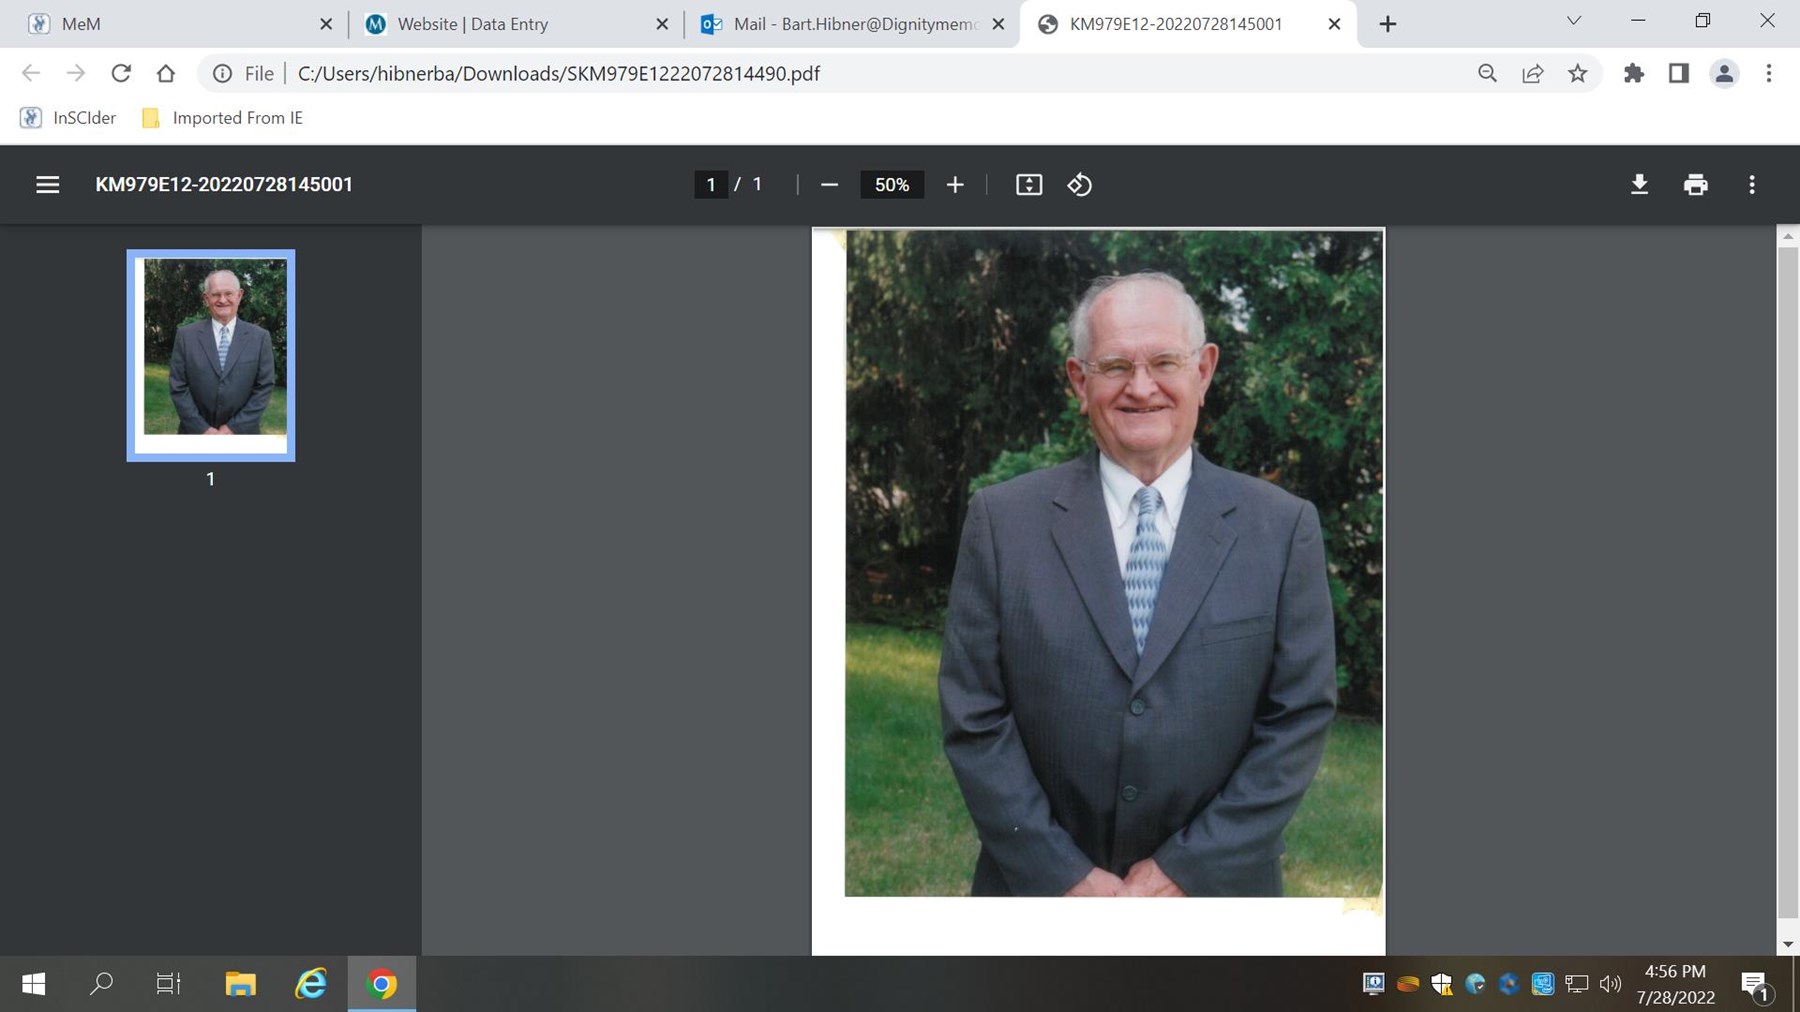Open the Extensions puzzle icon
Screen dimensions: 1800x1012
(x=1633, y=73)
